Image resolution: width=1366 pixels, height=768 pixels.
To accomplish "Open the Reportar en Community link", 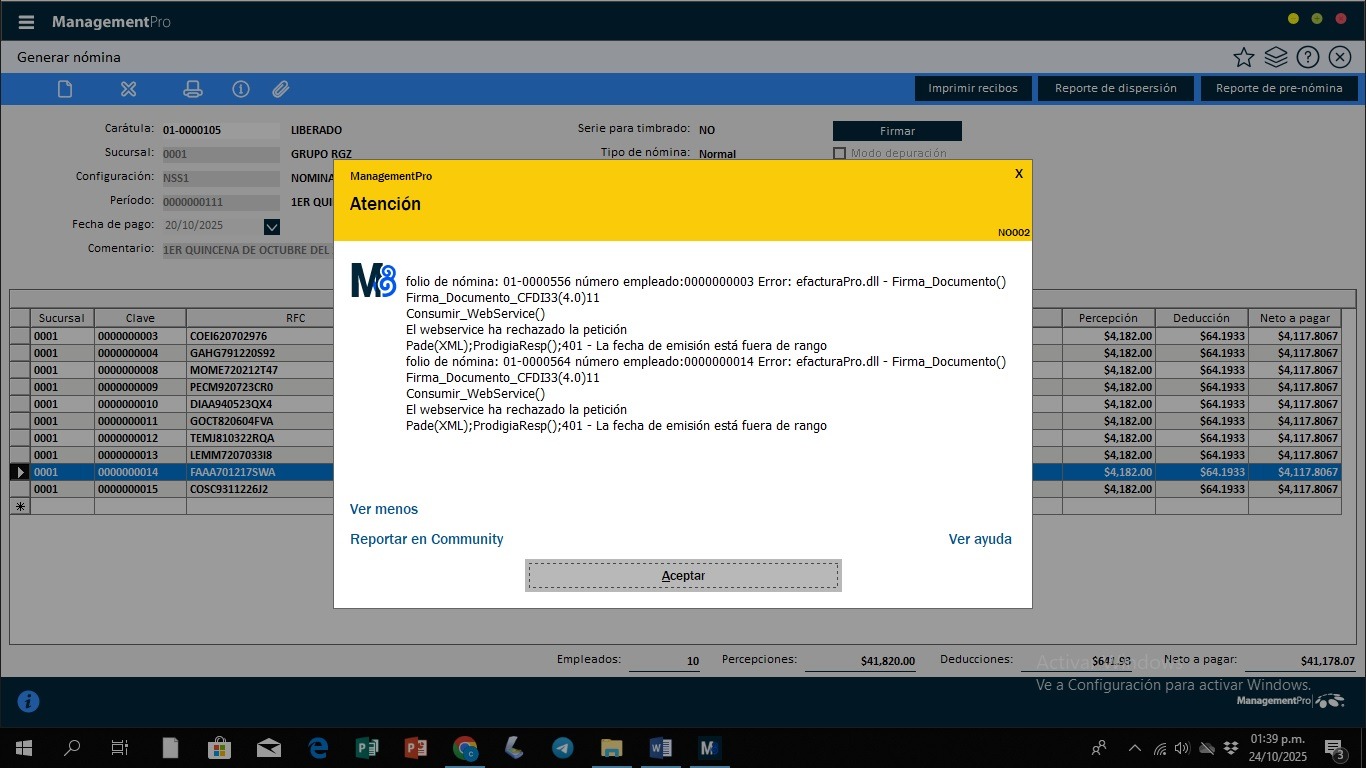I will point(426,539).
